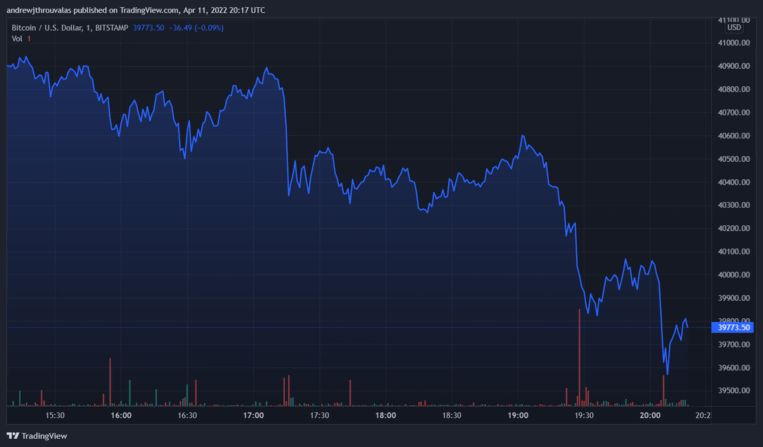Click the price line low point after 20:00
Viewport: 763px width, 447px height.
pos(667,373)
